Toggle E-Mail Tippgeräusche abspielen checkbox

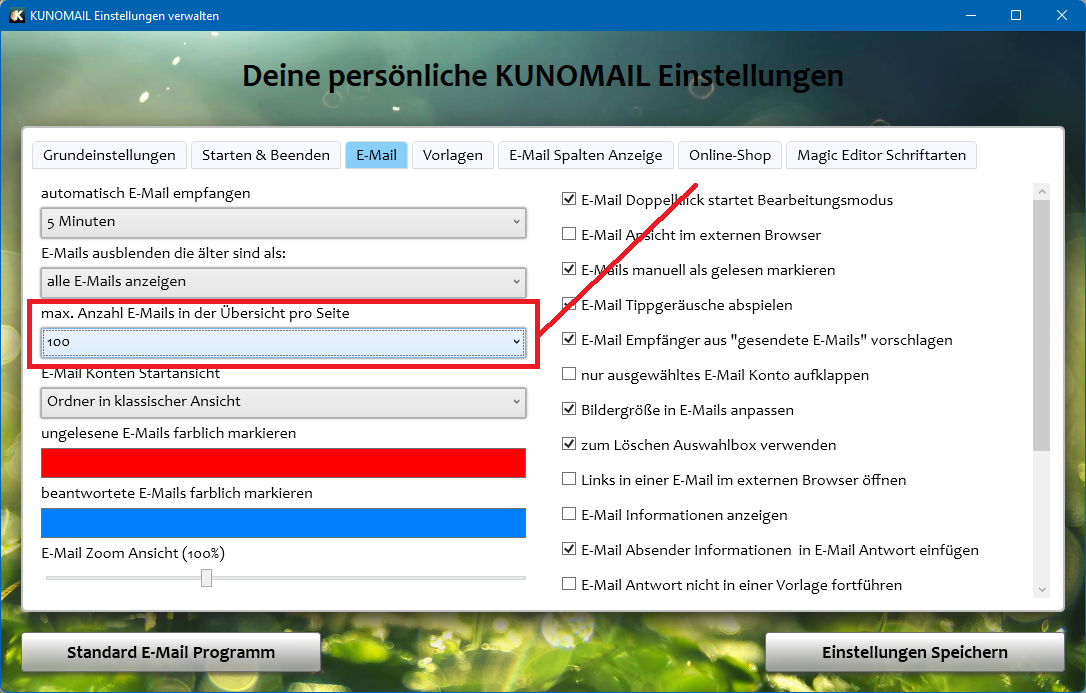coord(569,304)
